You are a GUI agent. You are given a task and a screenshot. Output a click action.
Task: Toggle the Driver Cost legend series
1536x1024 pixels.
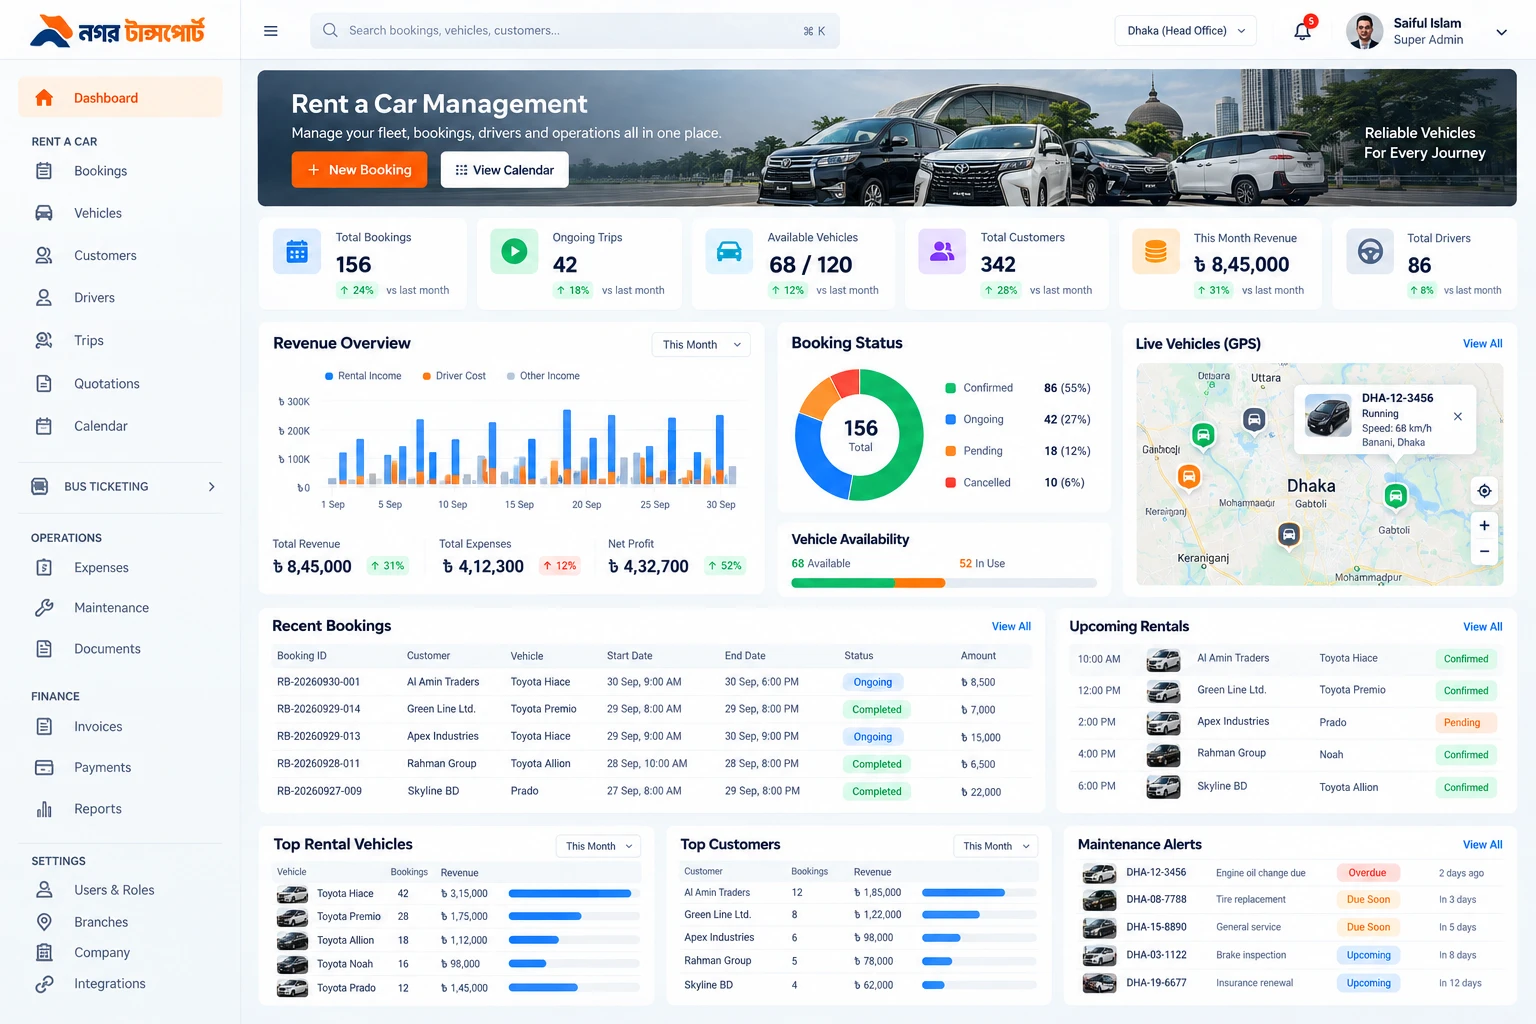pos(454,376)
